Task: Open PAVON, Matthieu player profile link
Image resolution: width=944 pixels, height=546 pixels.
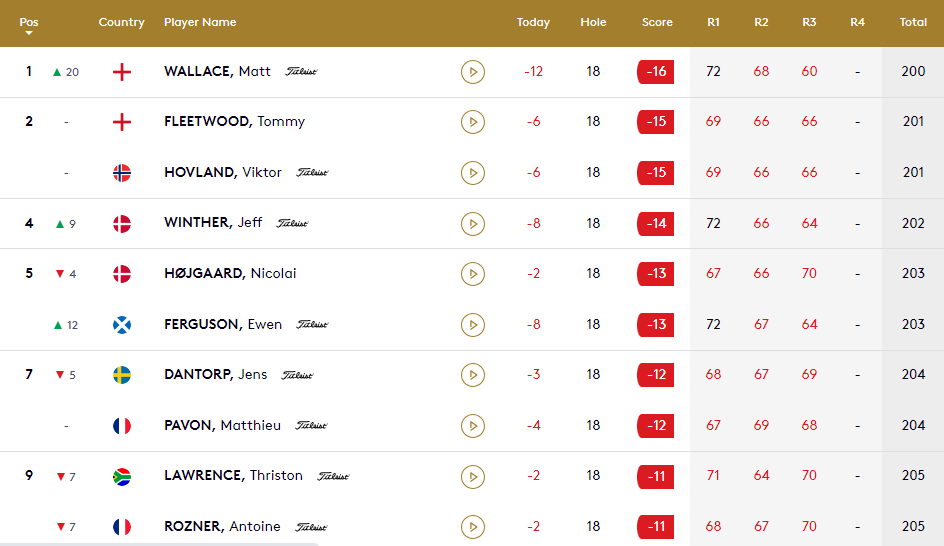Action: point(223,425)
